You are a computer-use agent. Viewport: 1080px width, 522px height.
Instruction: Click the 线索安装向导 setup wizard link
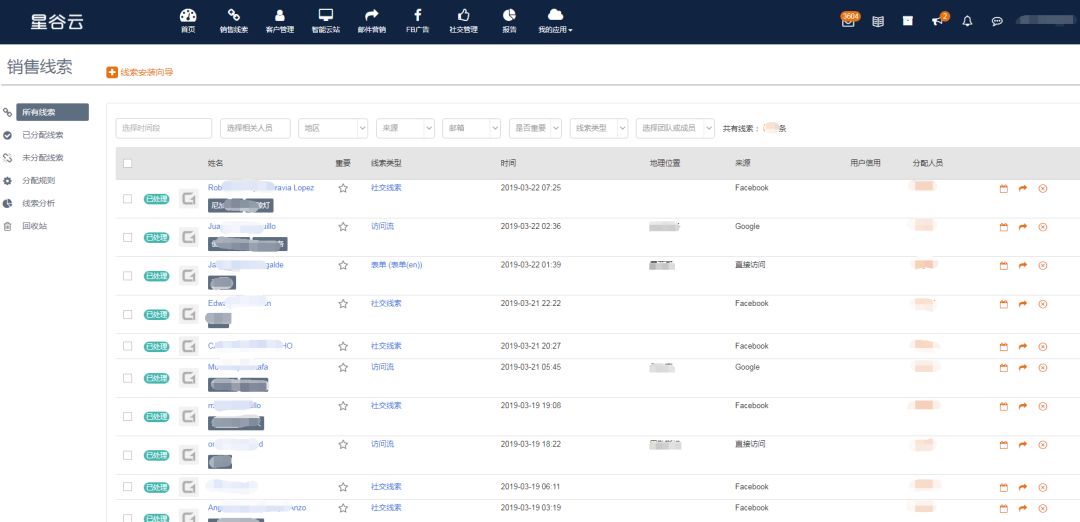(141, 72)
